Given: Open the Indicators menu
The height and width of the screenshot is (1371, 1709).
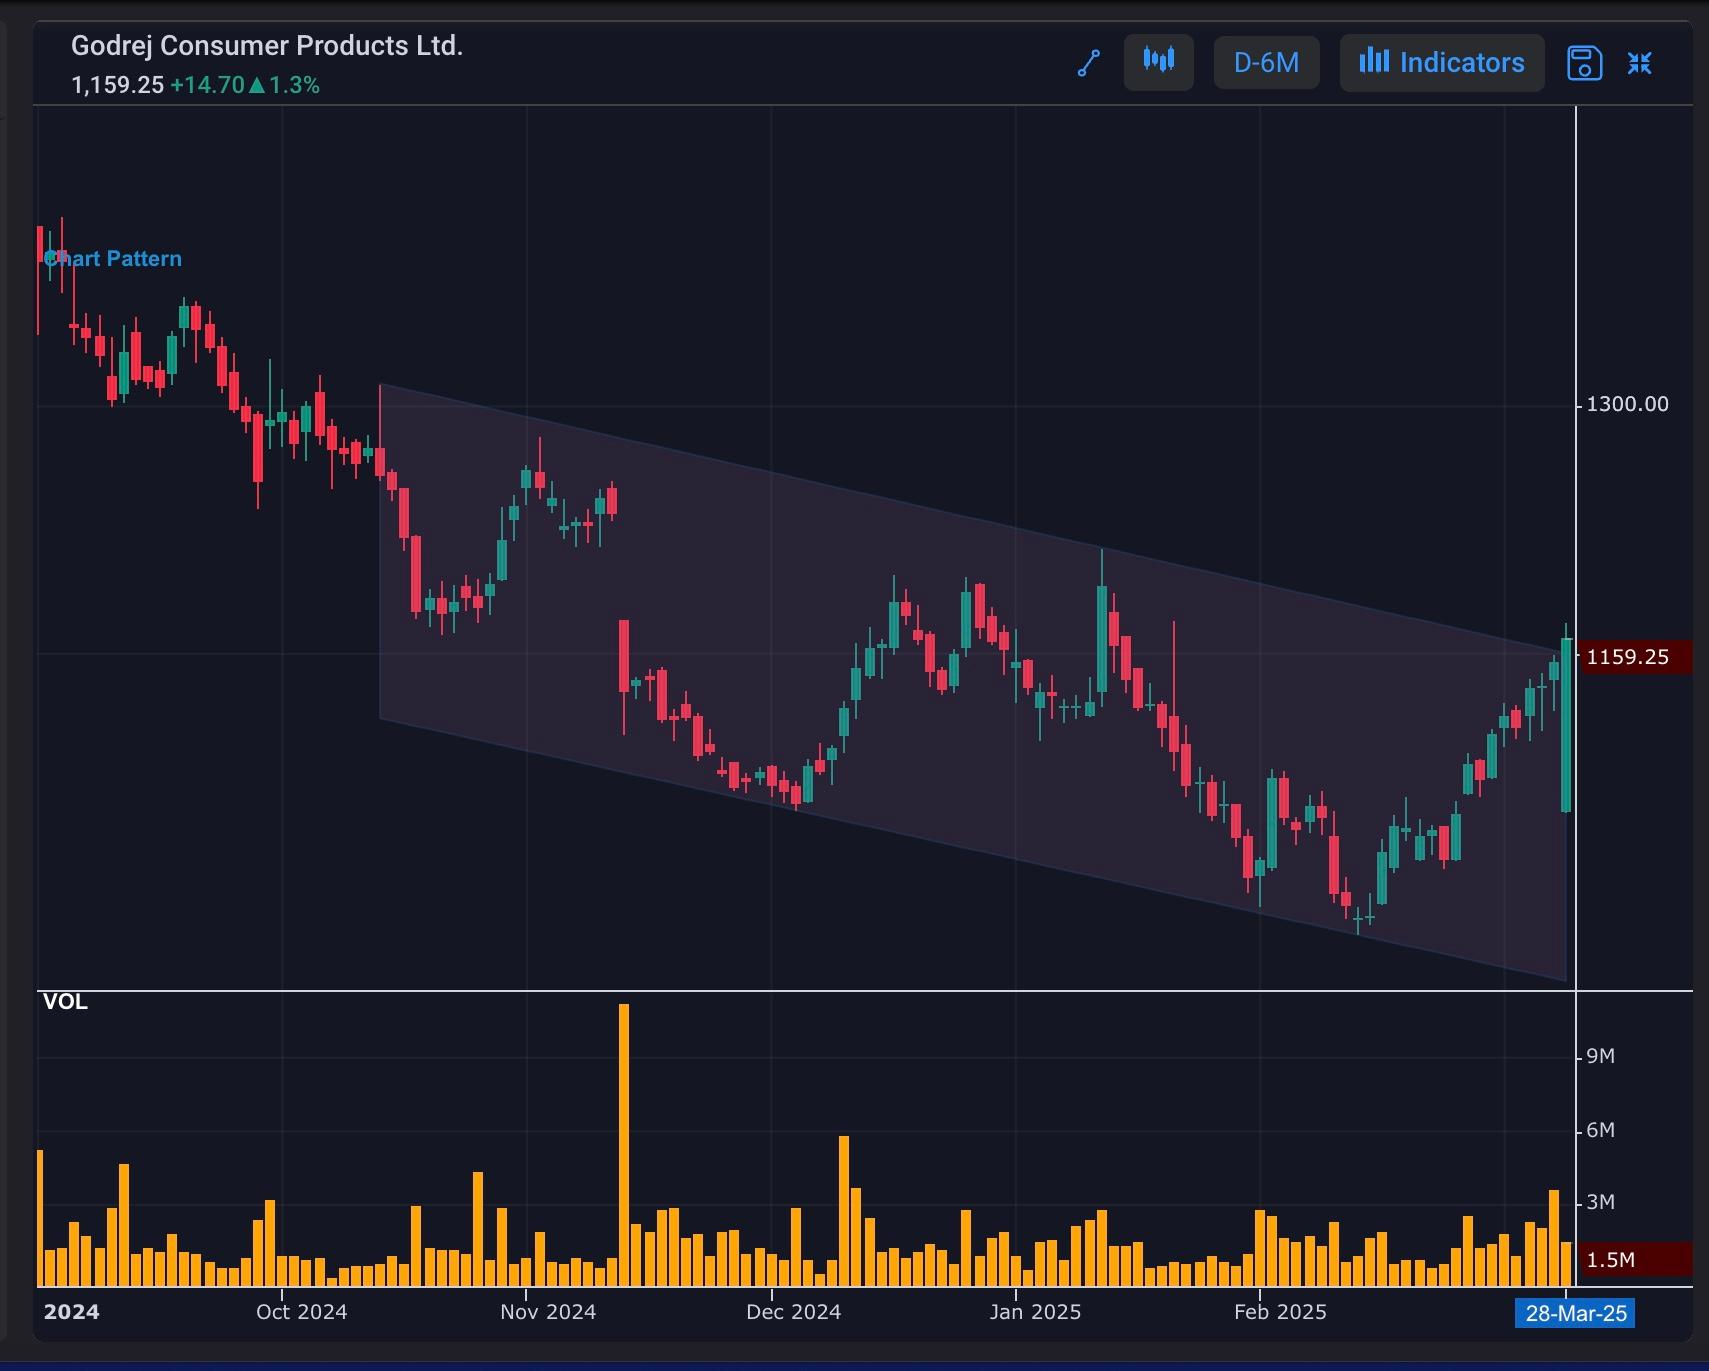Looking at the screenshot, I should 1442,62.
